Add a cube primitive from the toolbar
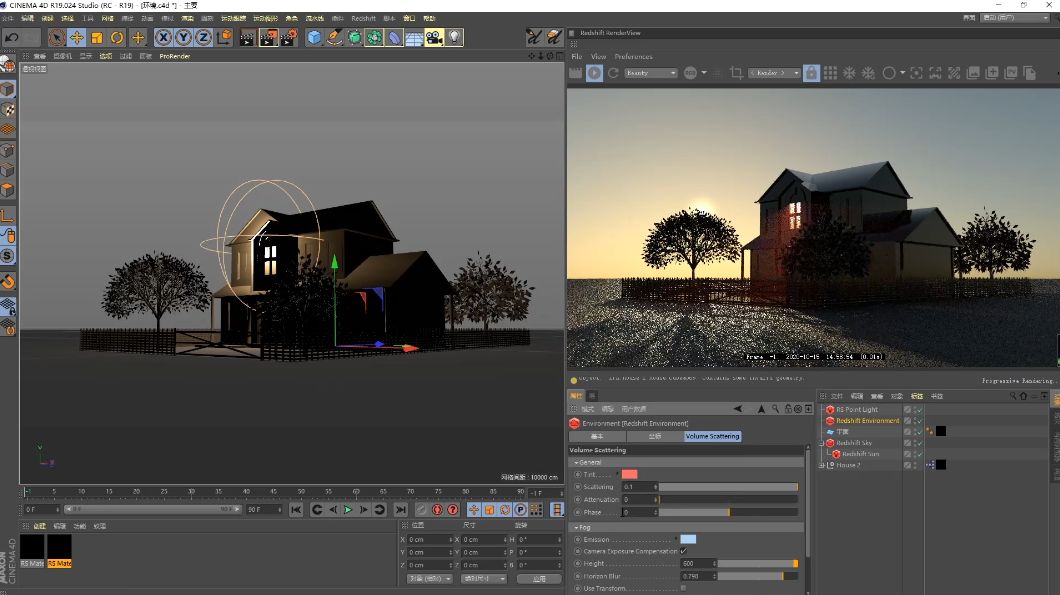Image resolution: width=1060 pixels, height=595 pixels. [x=314, y=38]
